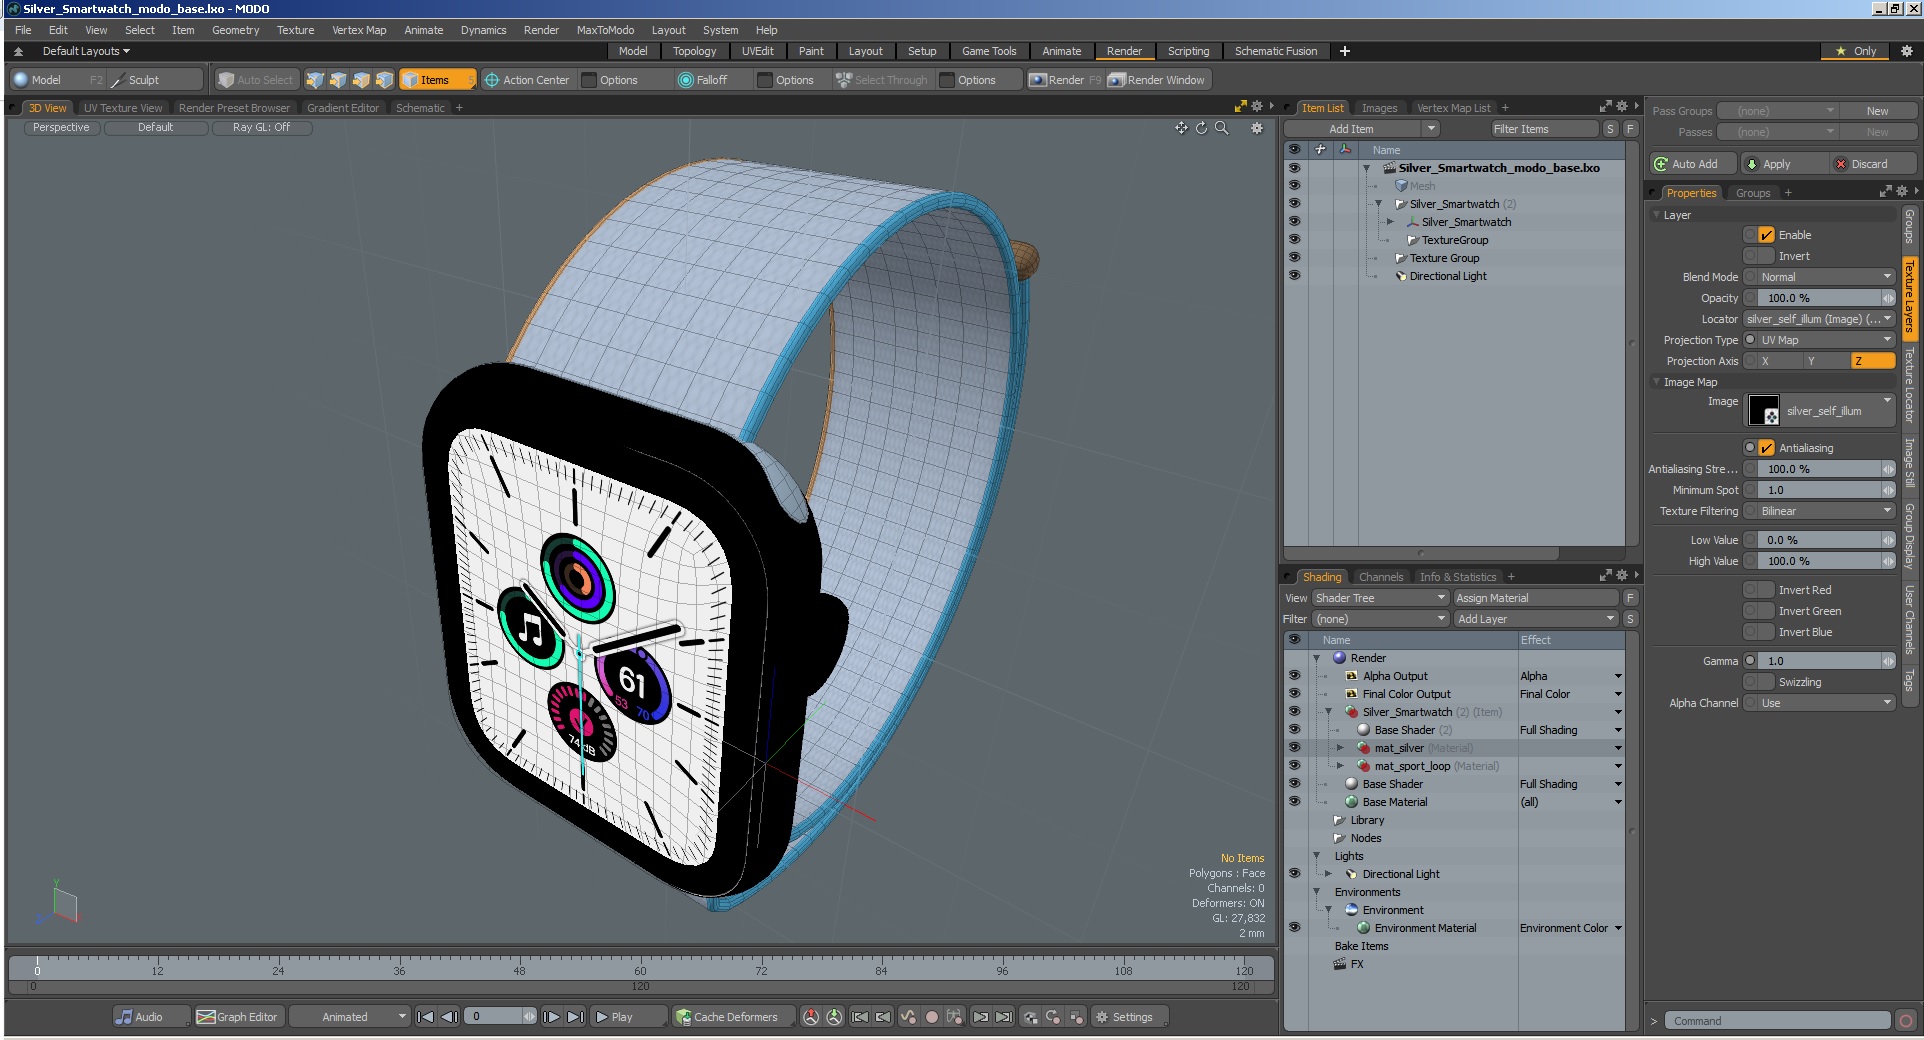
Task: Click the Render F9 button
Action: point(1066,80)
